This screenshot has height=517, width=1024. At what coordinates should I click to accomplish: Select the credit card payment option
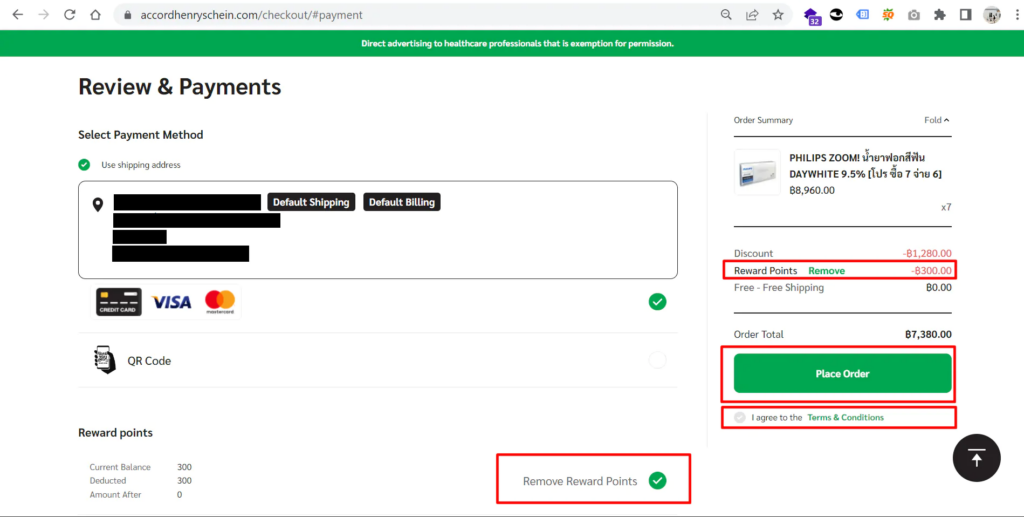click(x=657, y=301)
